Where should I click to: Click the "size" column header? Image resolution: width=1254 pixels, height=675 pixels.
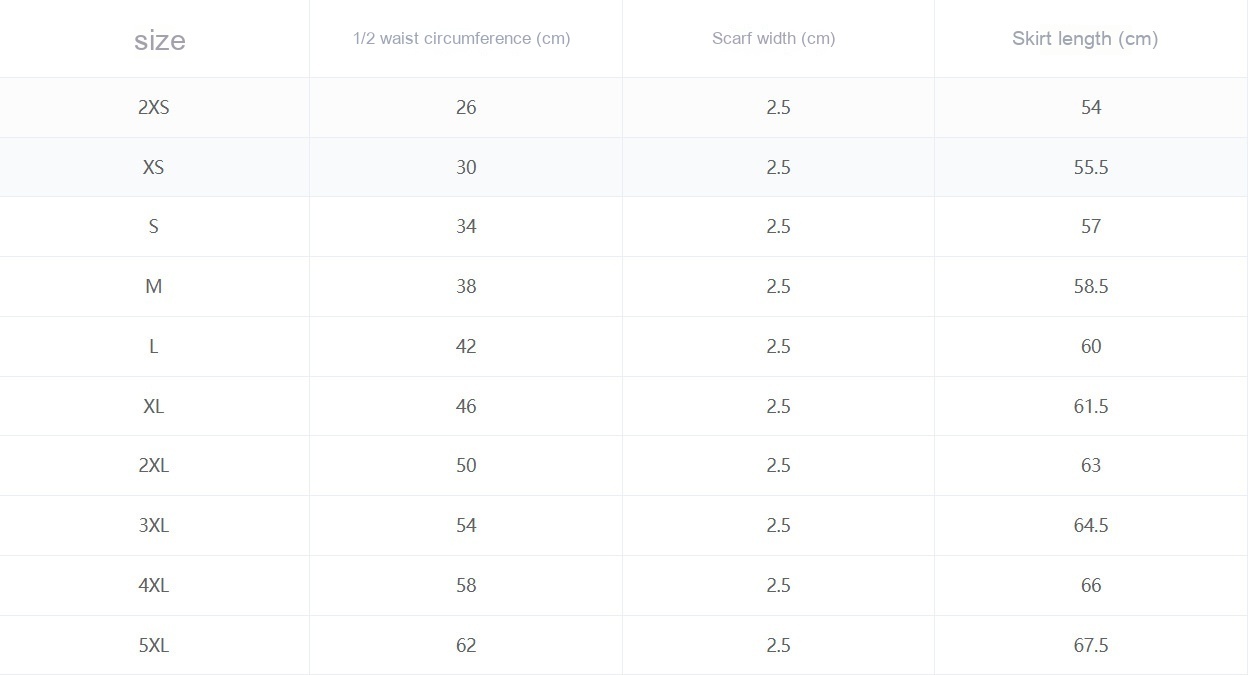160,40
